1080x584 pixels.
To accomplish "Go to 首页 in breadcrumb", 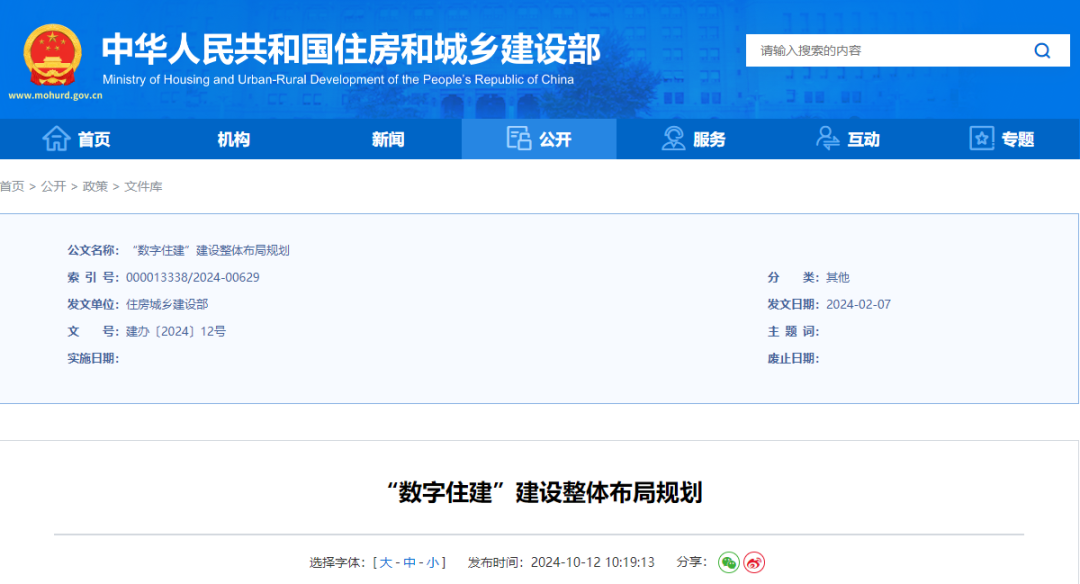I will pyautogui.click(x=12, y=187).
